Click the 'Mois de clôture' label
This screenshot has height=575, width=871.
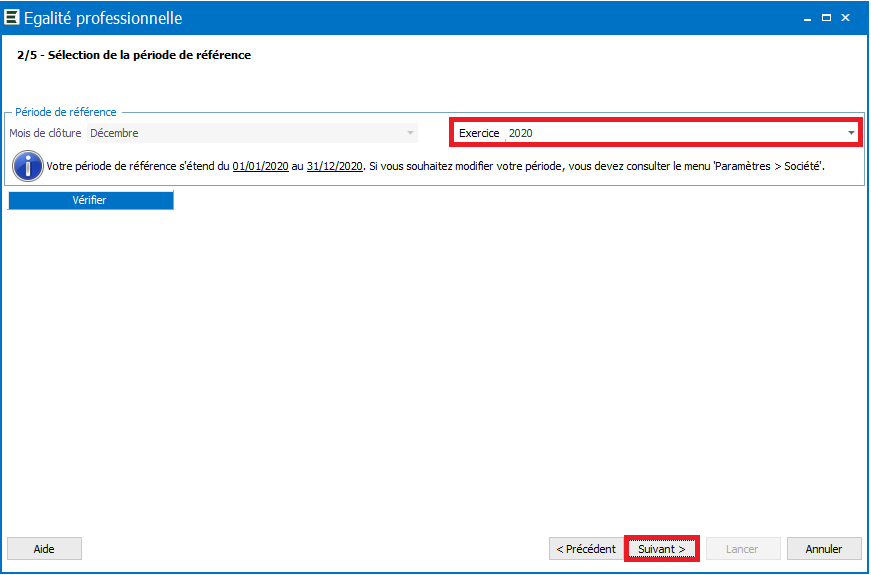45,133
